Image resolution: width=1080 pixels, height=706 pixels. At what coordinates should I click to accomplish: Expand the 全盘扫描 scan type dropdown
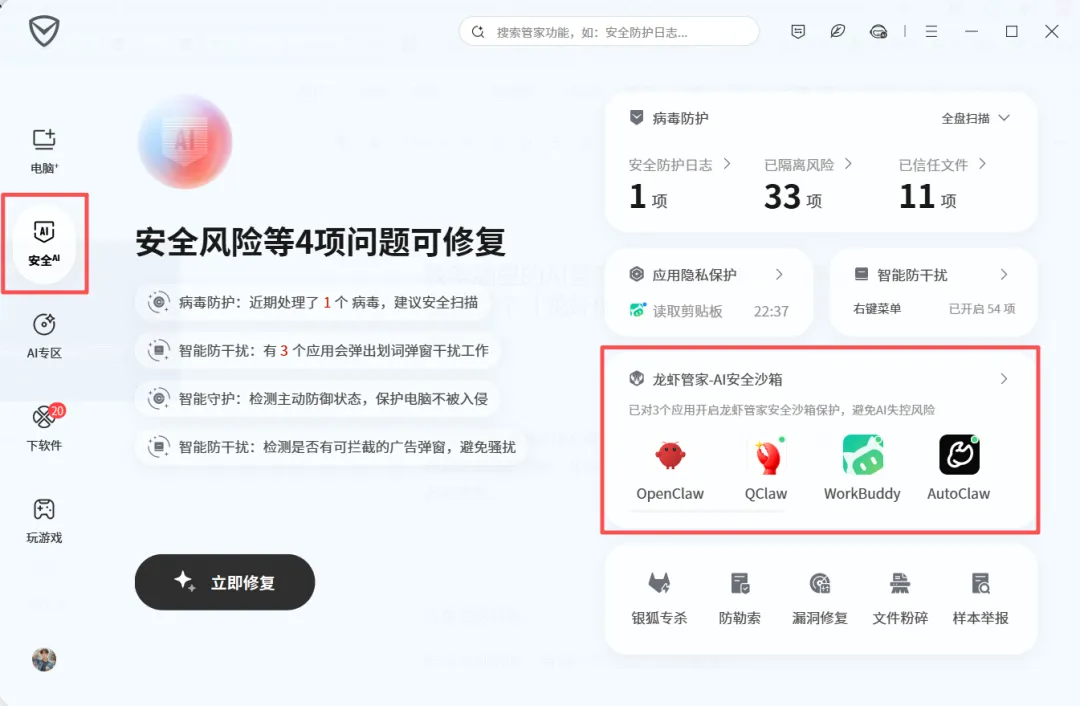(x=975, y=118)
